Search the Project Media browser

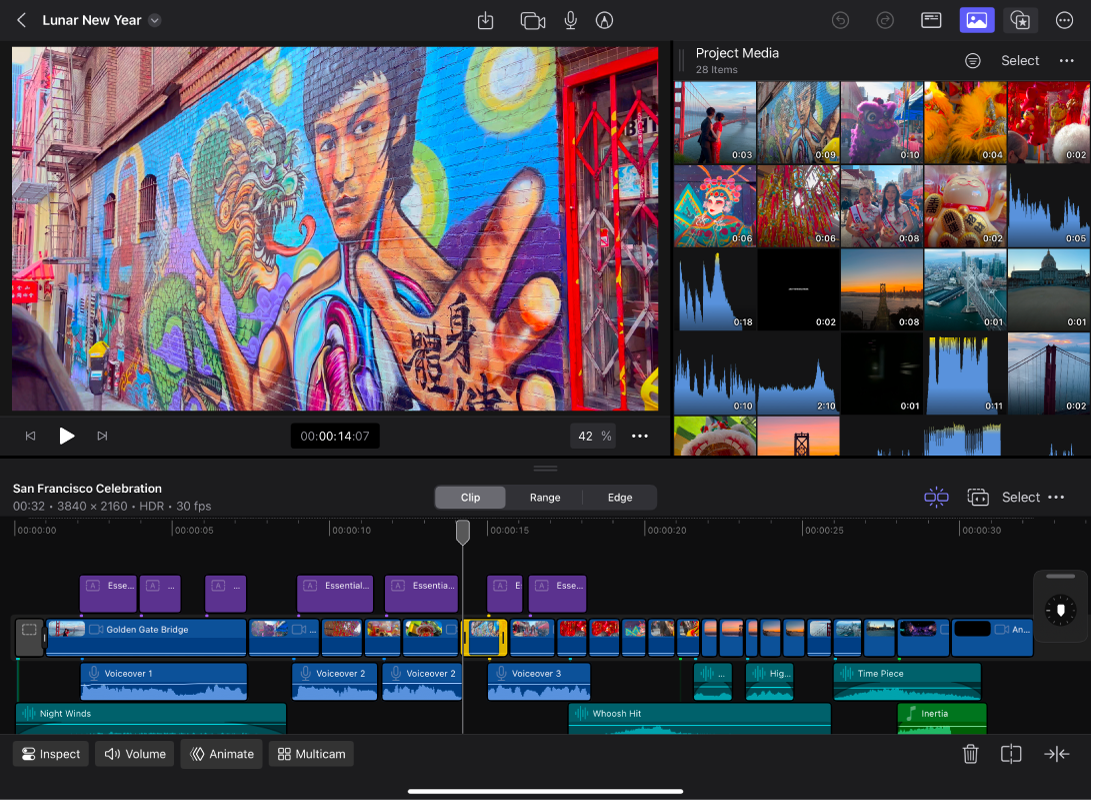[972, 60]
